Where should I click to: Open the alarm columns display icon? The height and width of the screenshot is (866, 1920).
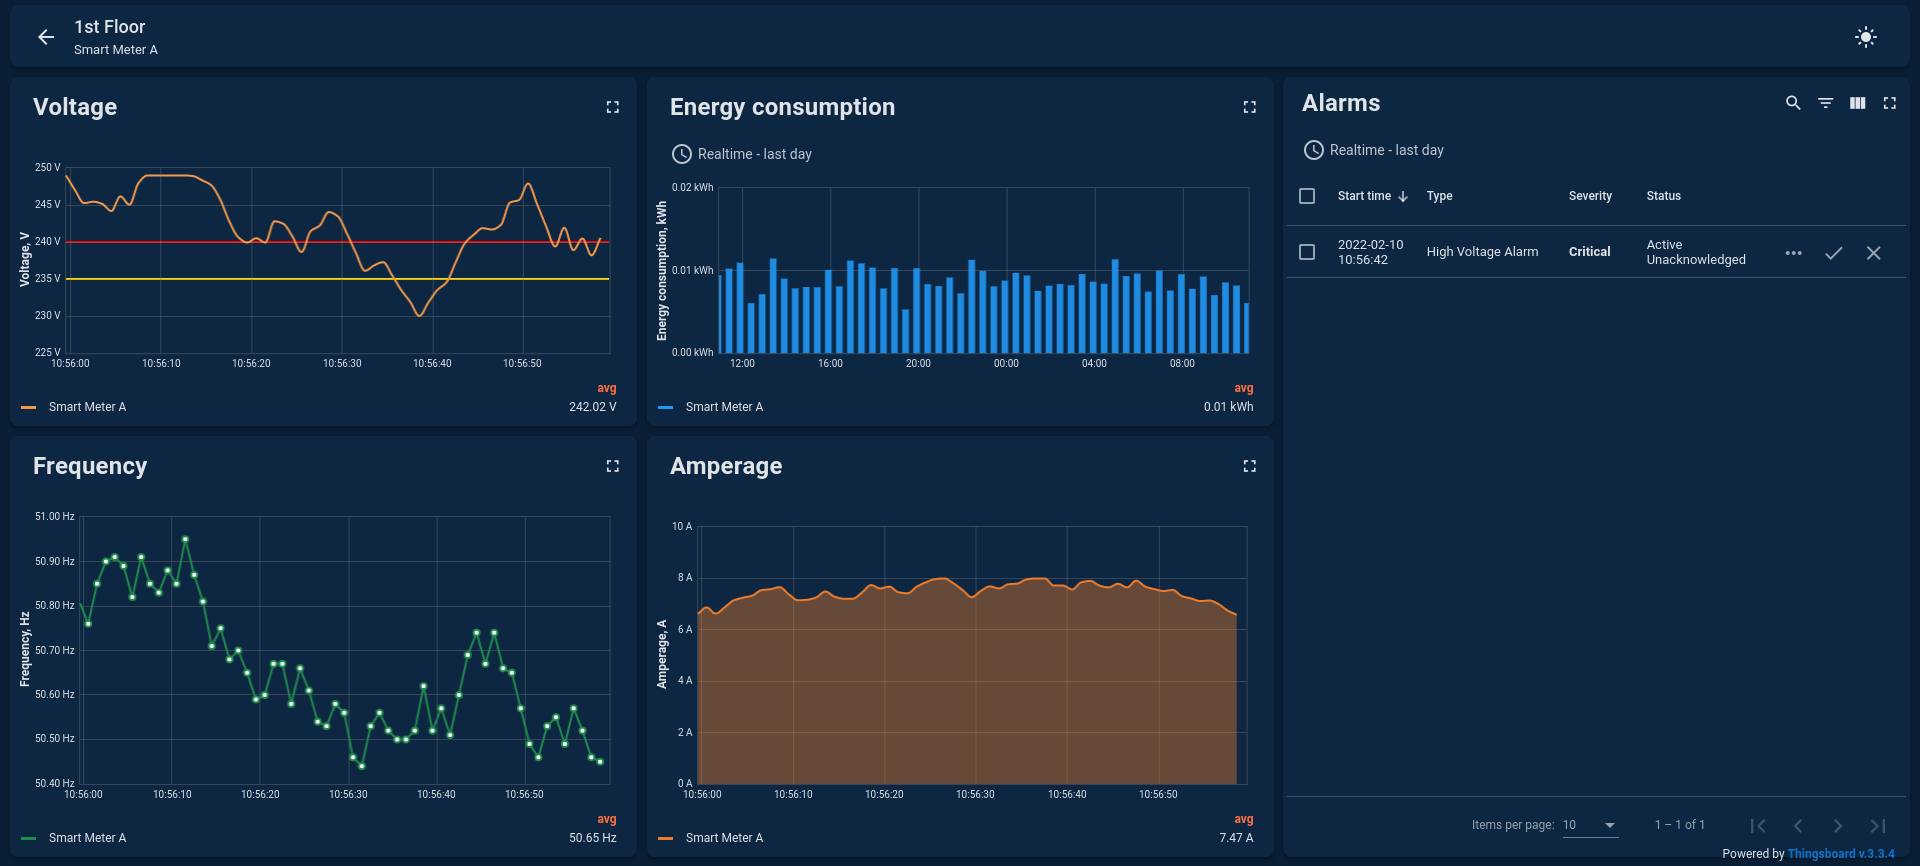pos(1858,103)
